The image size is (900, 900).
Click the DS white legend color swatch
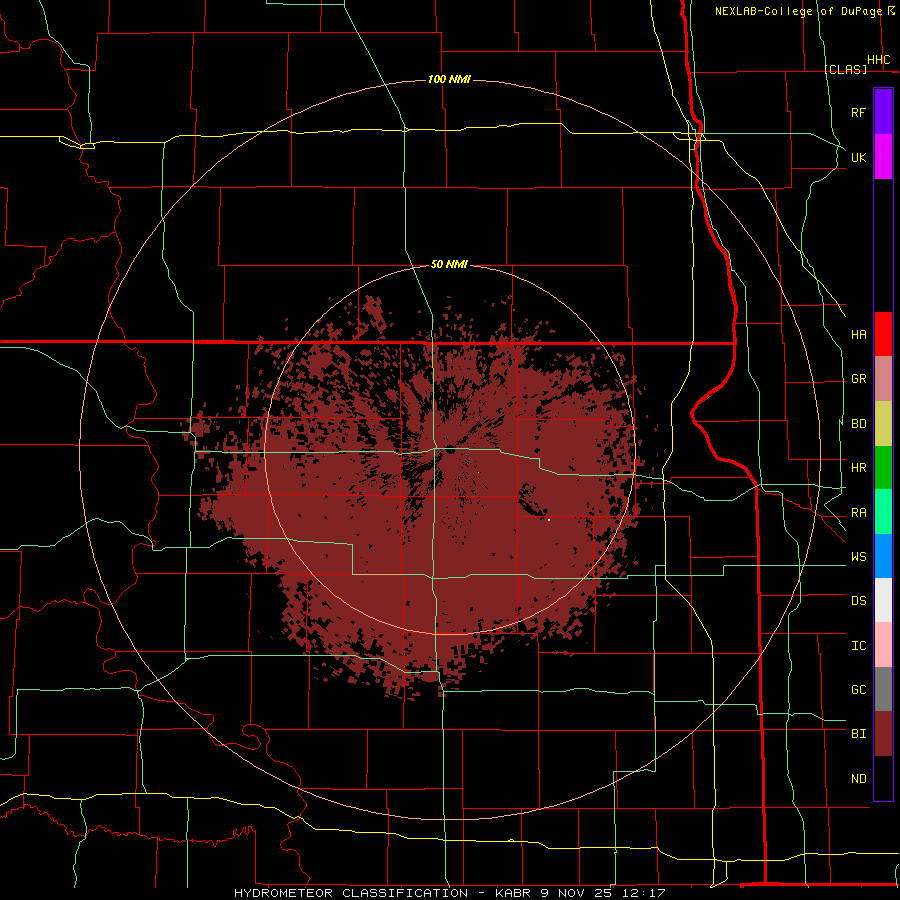[883, 600]
